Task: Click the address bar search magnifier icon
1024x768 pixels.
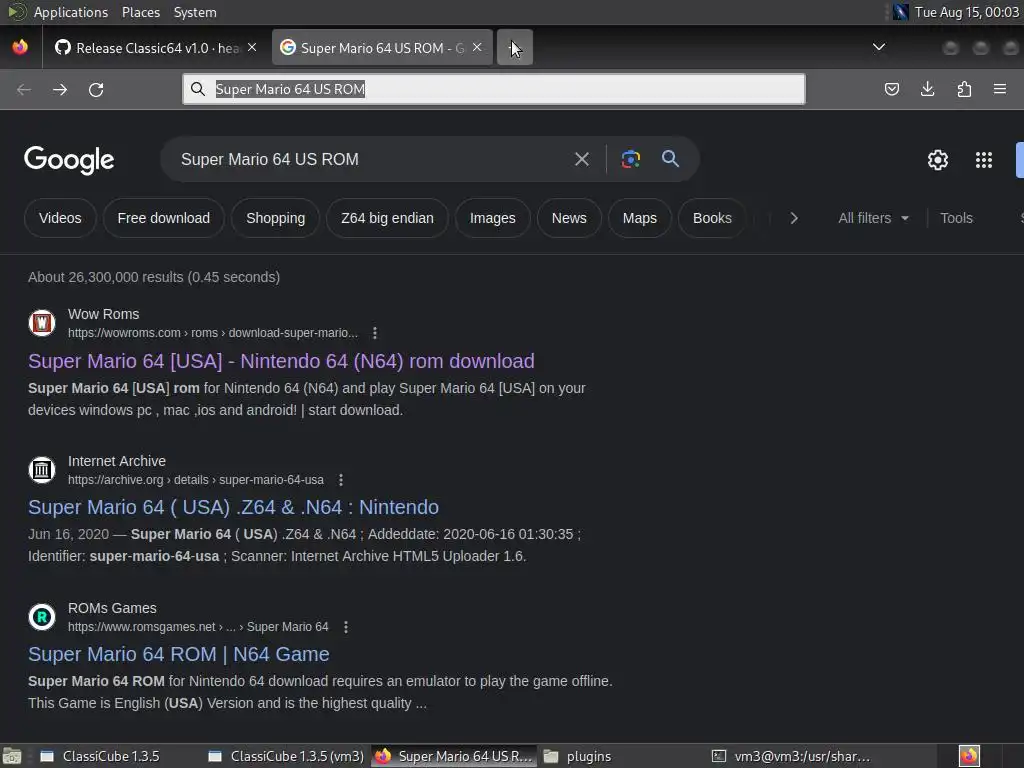Action: (x=198, y=89)
